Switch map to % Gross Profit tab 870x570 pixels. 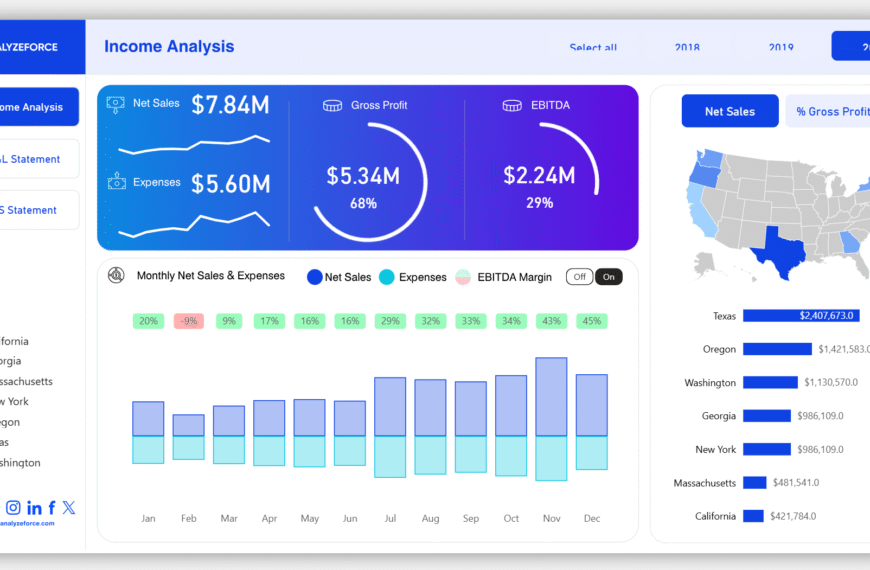pos(830,111)
